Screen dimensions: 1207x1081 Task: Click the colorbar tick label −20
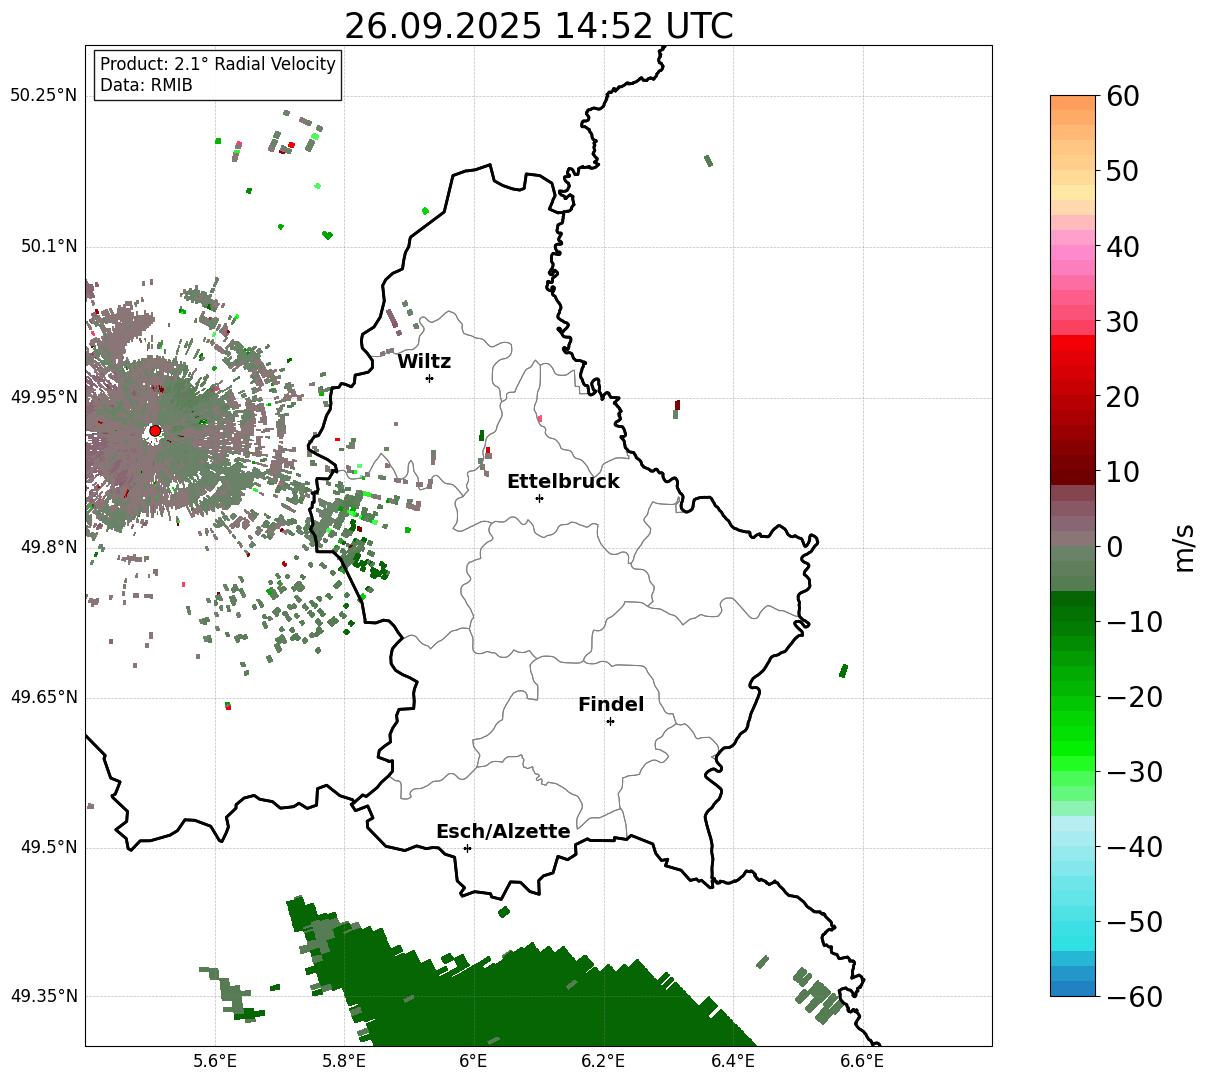coord(1134,697)
